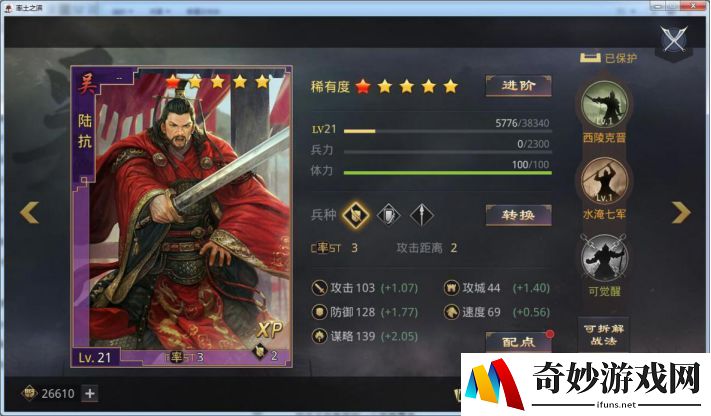Go to previous hero with left arrow

tap(30, 212)
